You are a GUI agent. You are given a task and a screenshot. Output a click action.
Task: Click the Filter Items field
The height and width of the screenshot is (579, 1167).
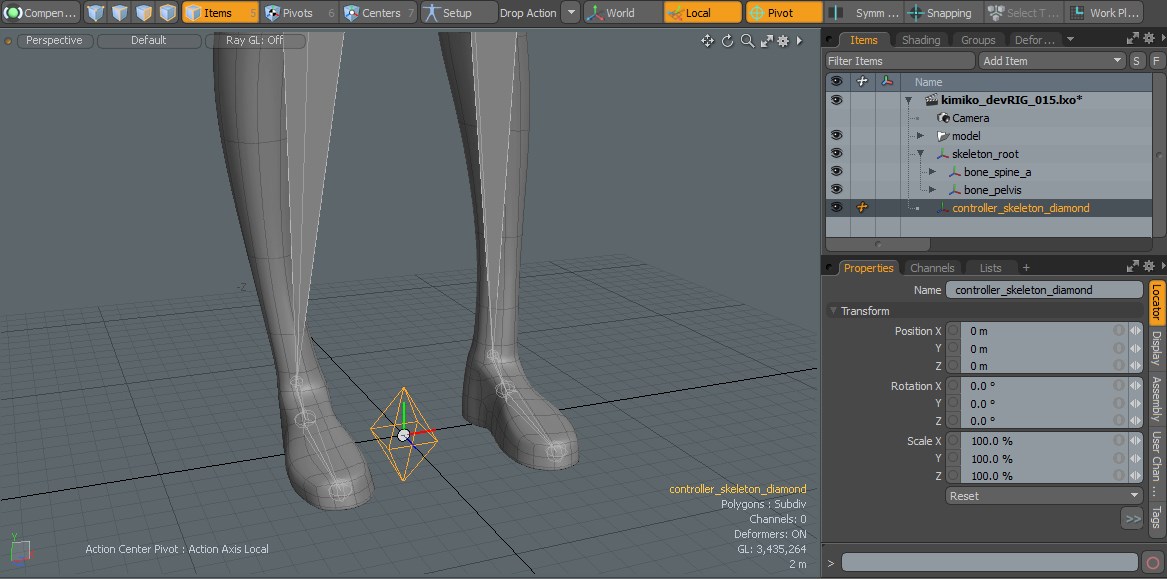[900, 61]
